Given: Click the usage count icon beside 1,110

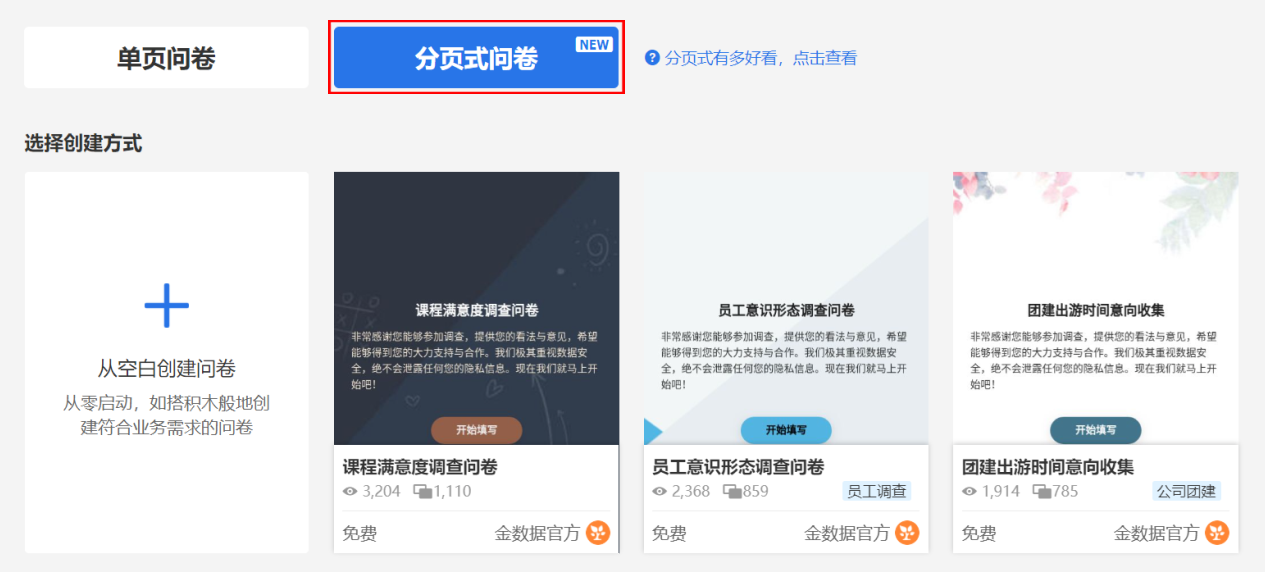Looking at the screenshot, I should coord(422,492).
